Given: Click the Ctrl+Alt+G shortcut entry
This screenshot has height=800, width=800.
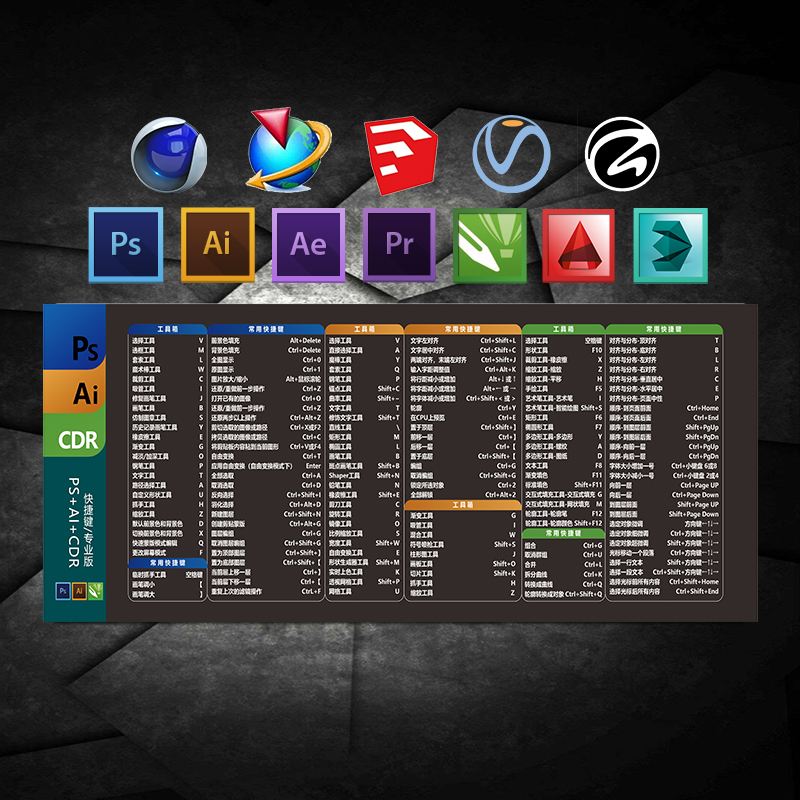Looking at the screenshot, I should [305, 524].
